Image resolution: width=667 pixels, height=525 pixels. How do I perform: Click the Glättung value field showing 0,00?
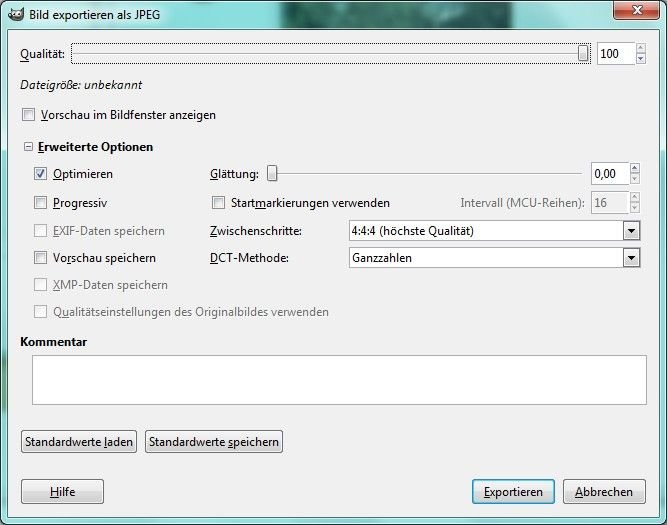tap(610, 174)
